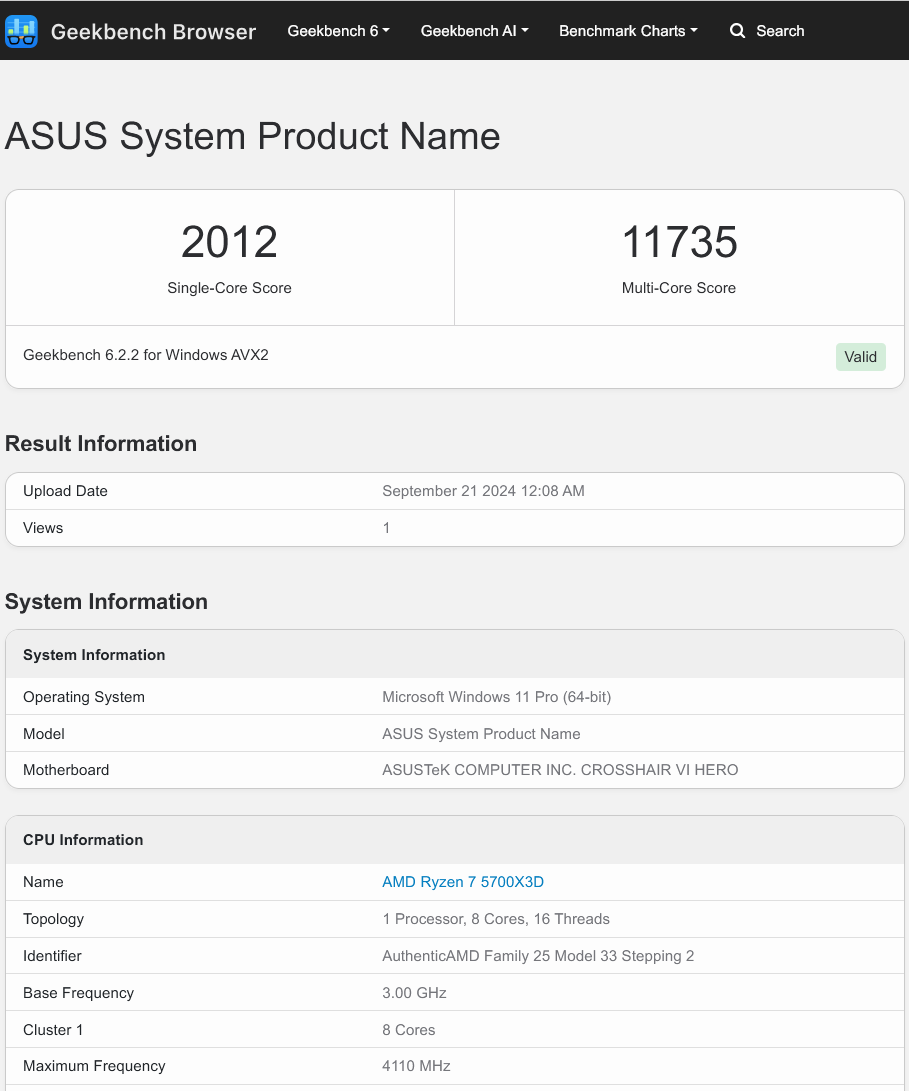Open the Benchmark Charts dropdown
This screenshot has height=1091, width=909.
click(x=628, y=31)
